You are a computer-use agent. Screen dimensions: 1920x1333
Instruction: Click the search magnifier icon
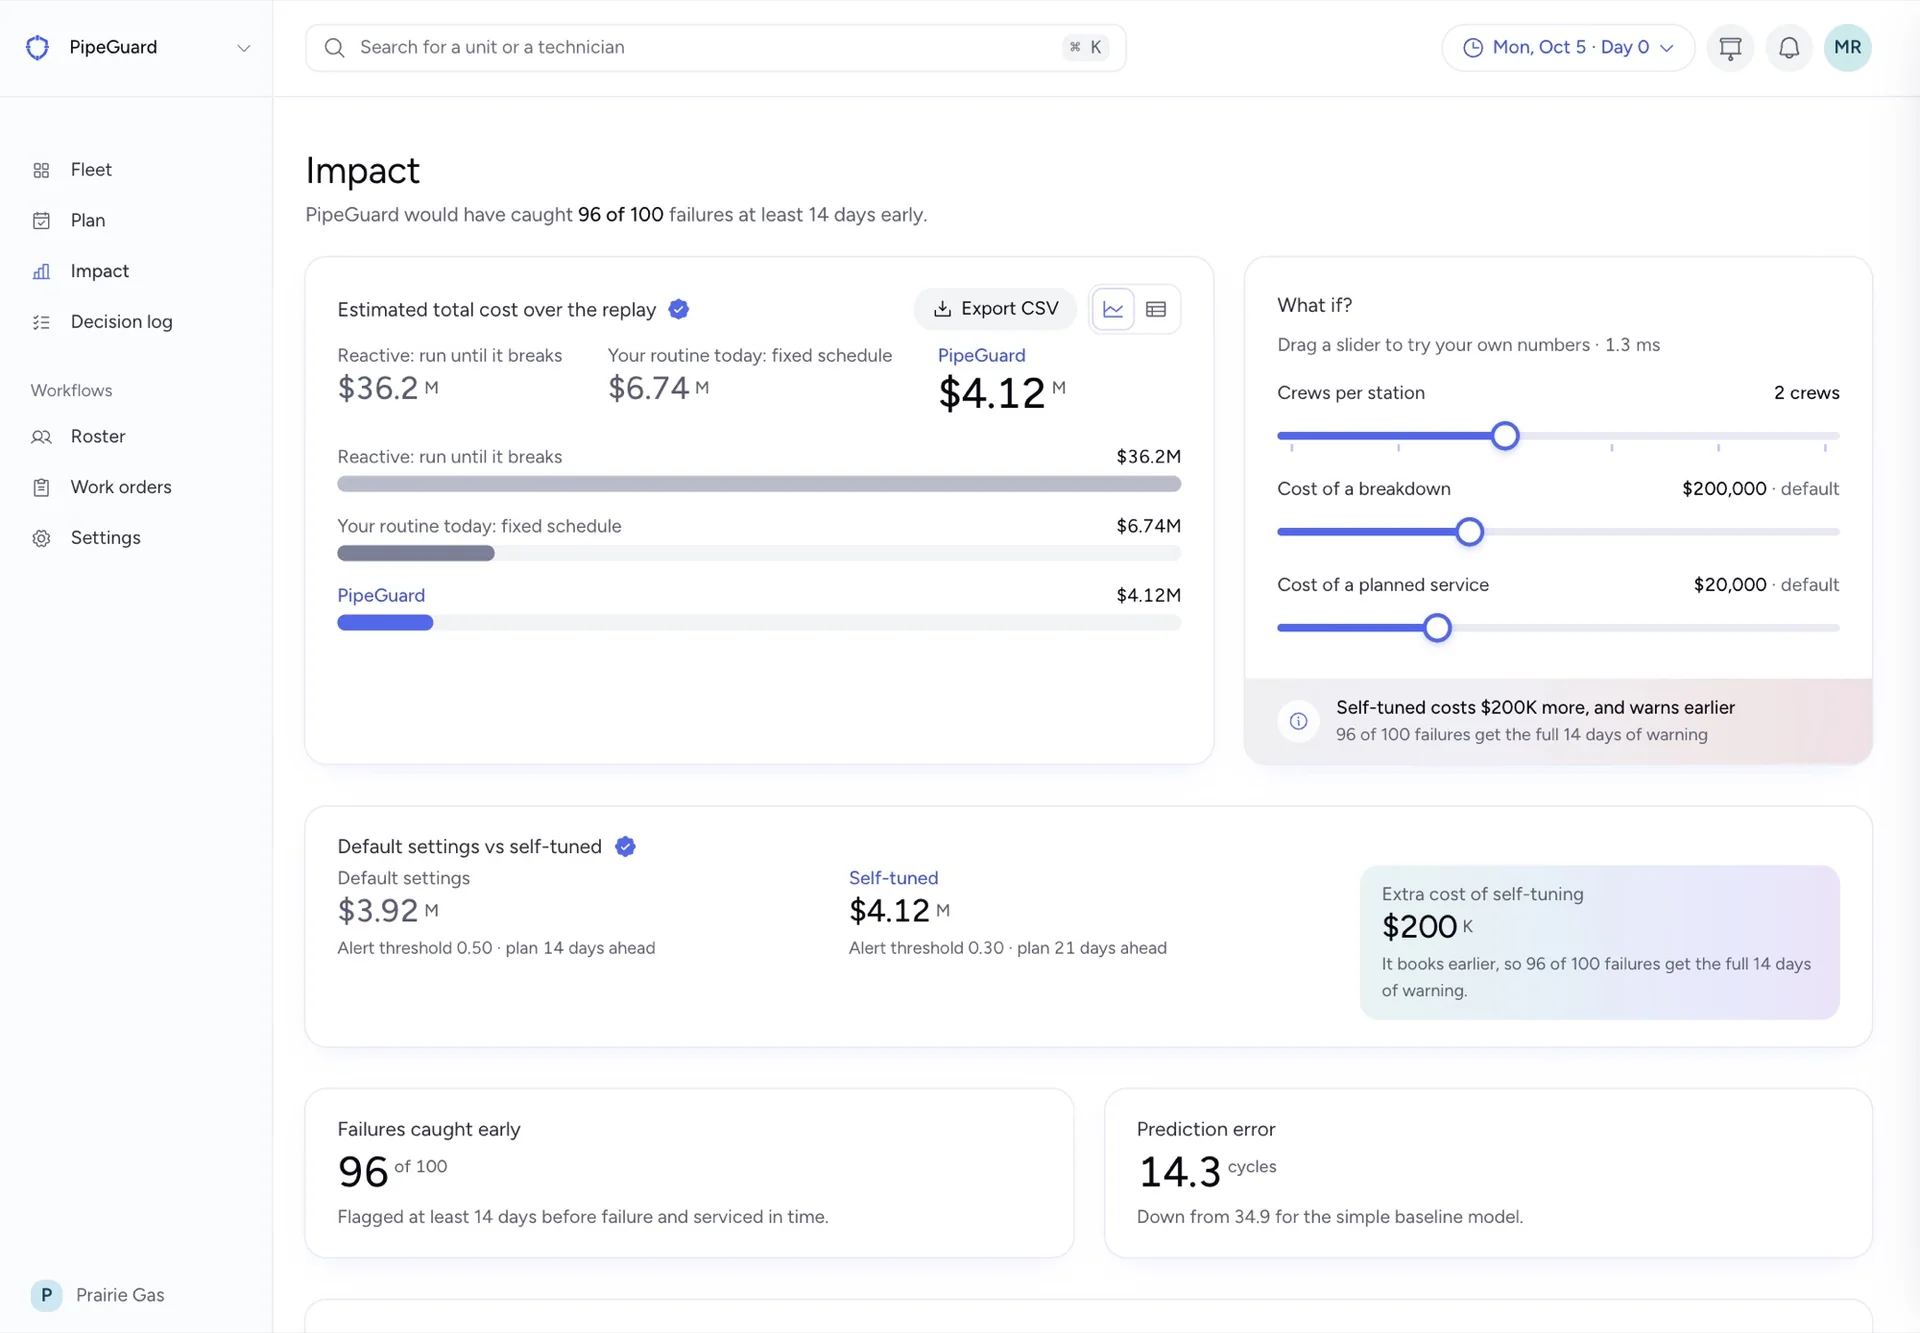pyautogui.click(x=335, y=48)
